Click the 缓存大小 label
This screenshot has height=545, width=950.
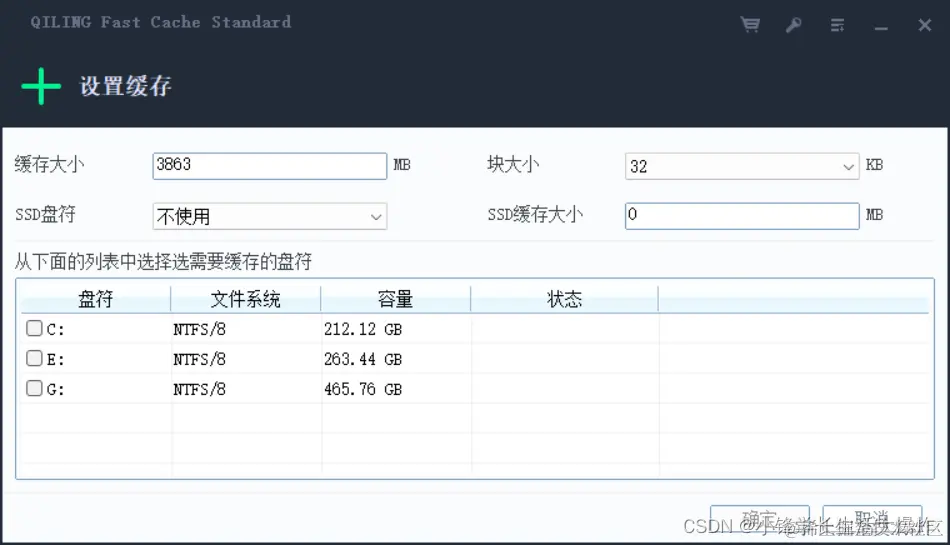pos(50,164)
